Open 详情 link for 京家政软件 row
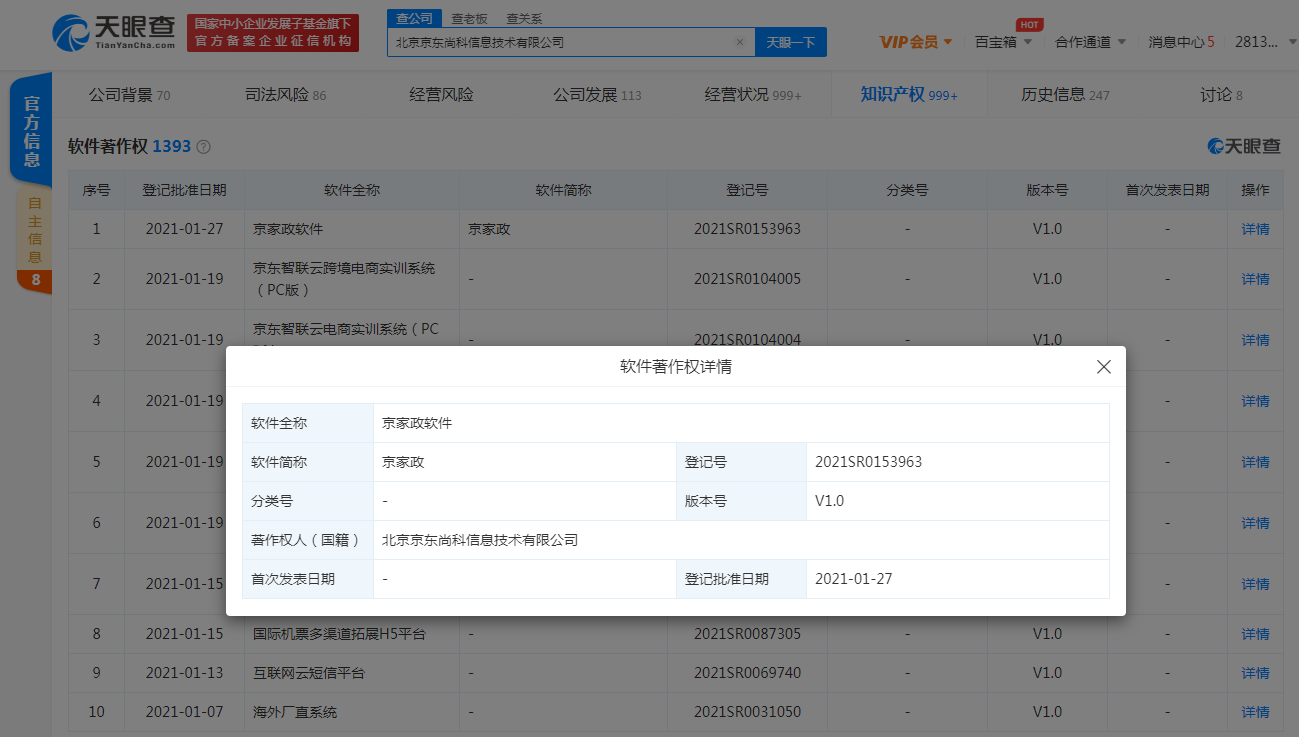 (x=1254, y=229)
